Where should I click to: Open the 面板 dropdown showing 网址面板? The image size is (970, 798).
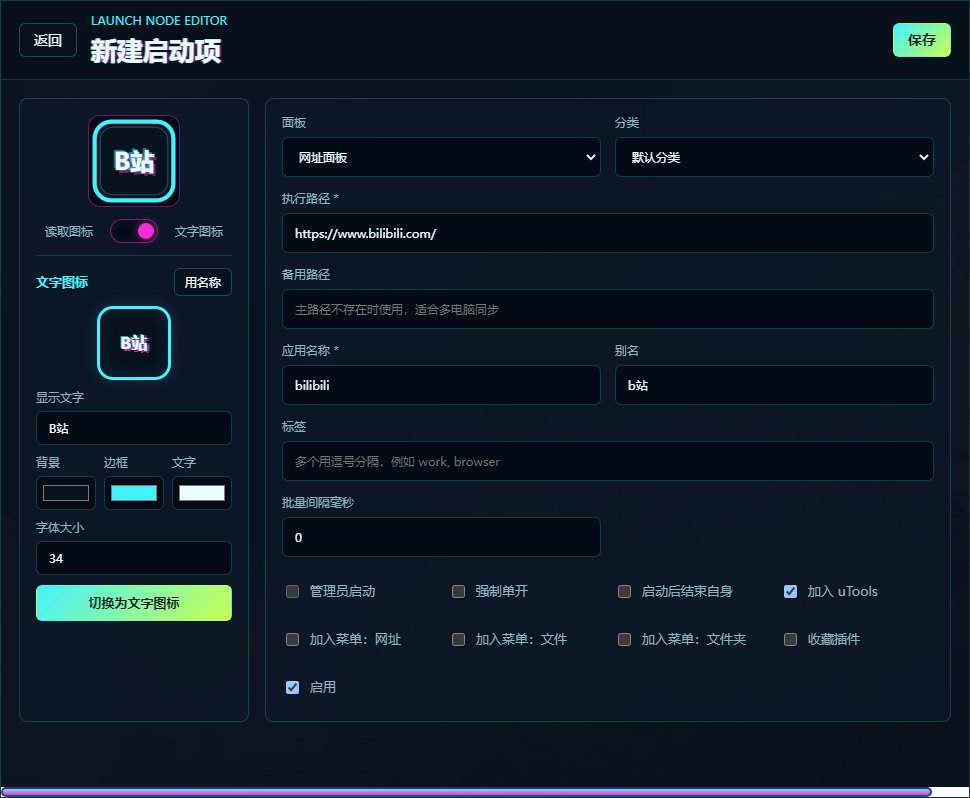pos(441,157)
